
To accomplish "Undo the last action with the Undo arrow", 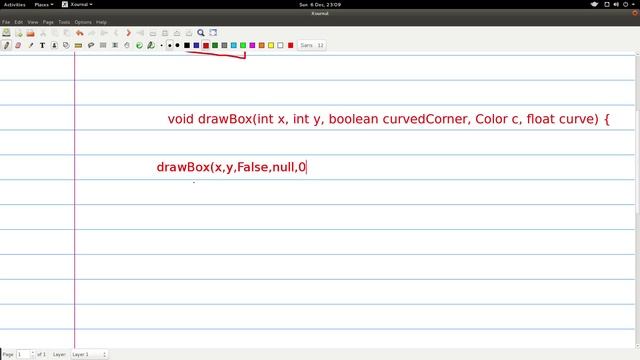I will click(80, 33).
